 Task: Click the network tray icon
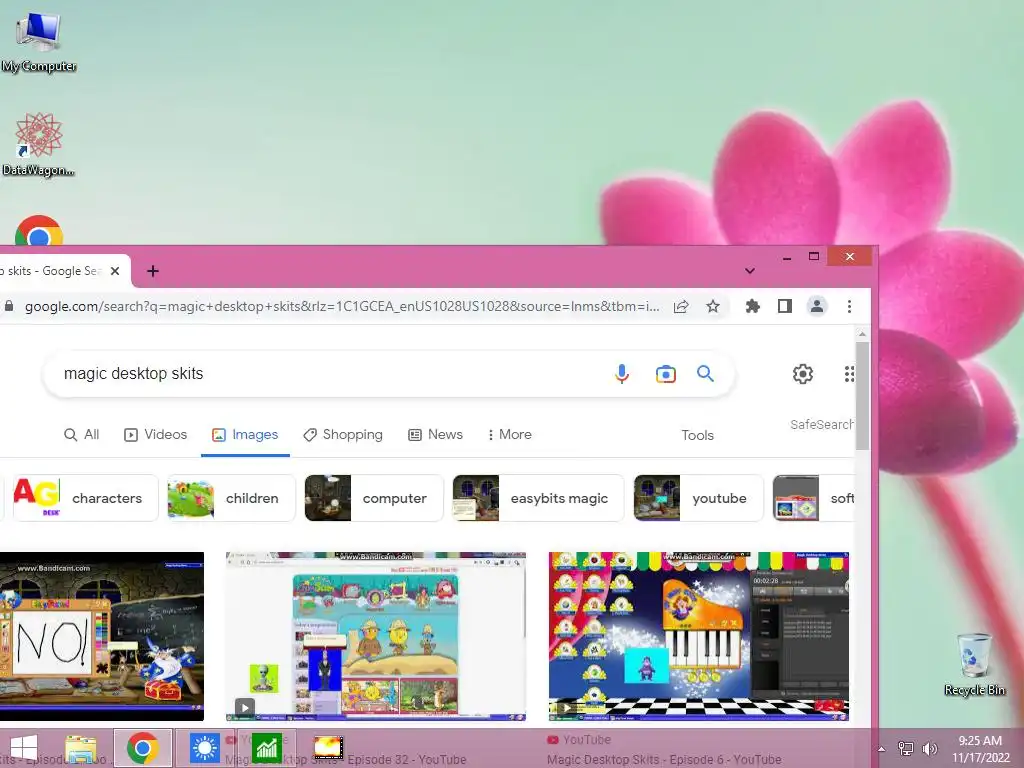click(906, 749)
